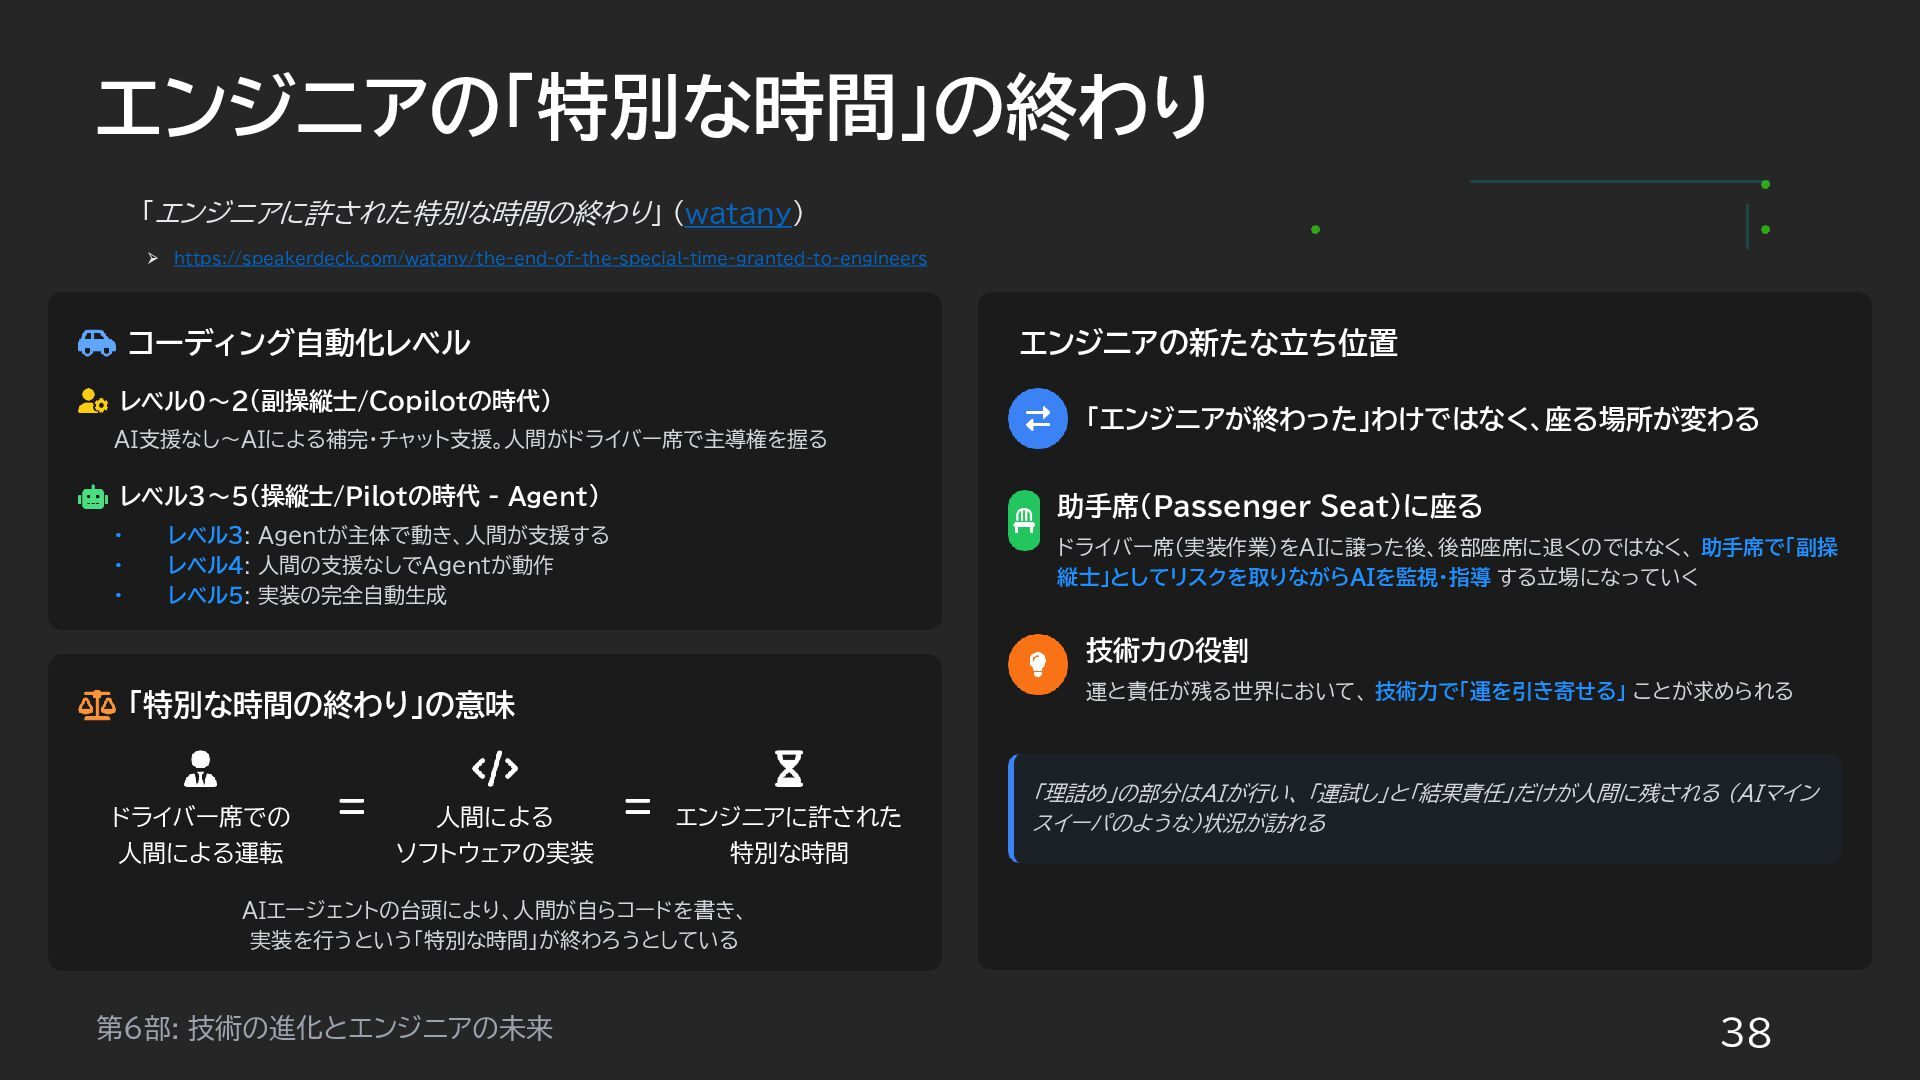Click the green passenger seat icon

click(1024, 520)
